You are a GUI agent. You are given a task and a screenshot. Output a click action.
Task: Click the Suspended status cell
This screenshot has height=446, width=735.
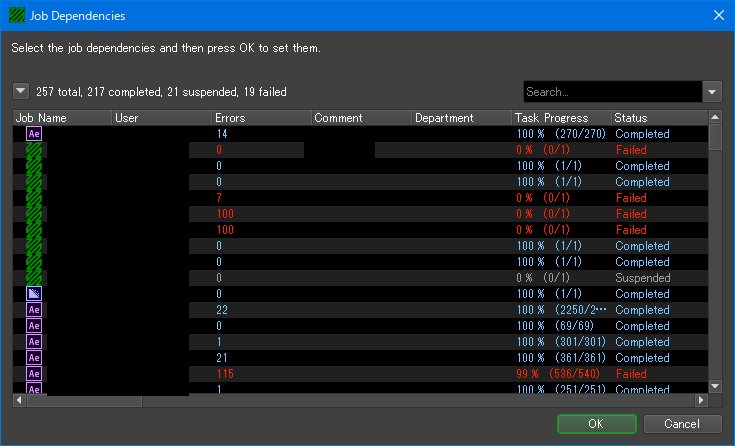(643, 278)
